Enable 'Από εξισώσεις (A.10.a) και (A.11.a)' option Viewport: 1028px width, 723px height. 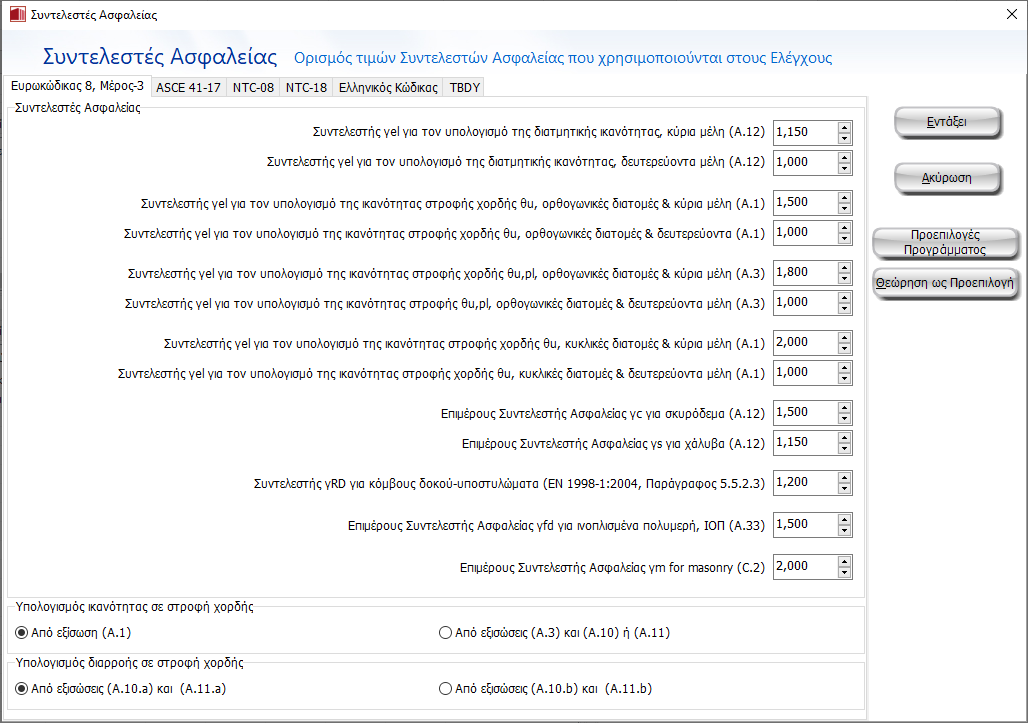(22, 688)
